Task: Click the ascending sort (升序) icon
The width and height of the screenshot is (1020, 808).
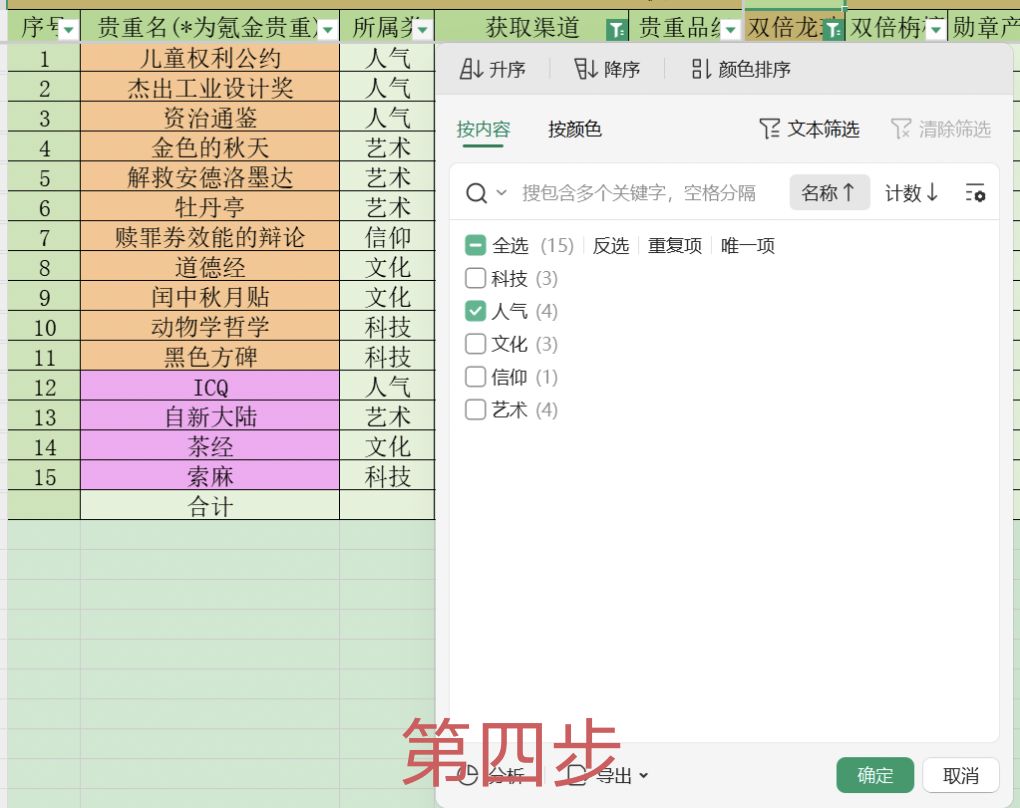Action: click(x=471, y=69)
